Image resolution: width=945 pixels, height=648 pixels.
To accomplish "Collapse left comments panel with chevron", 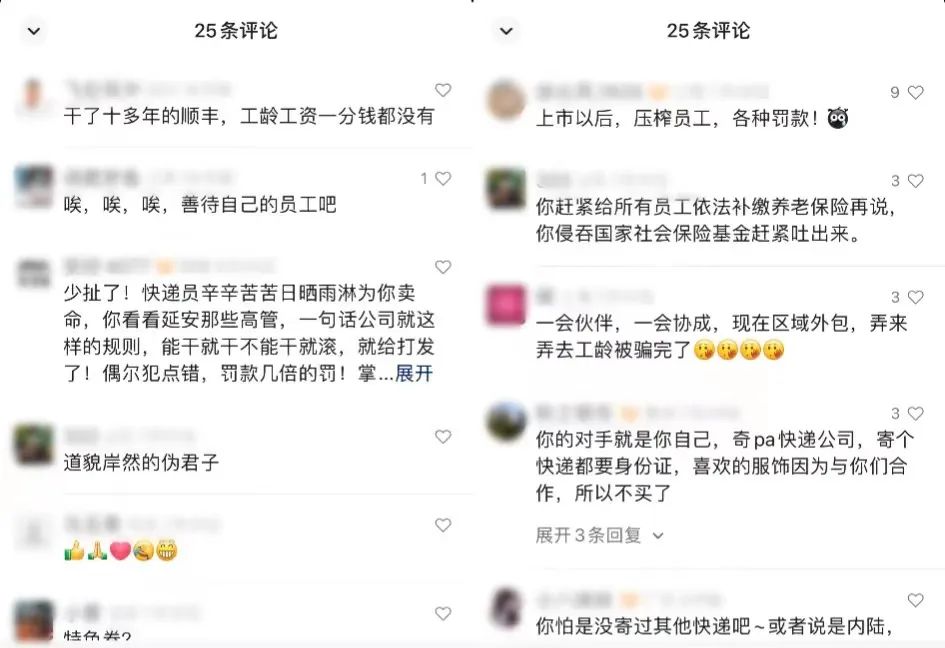I will [34, 31].
